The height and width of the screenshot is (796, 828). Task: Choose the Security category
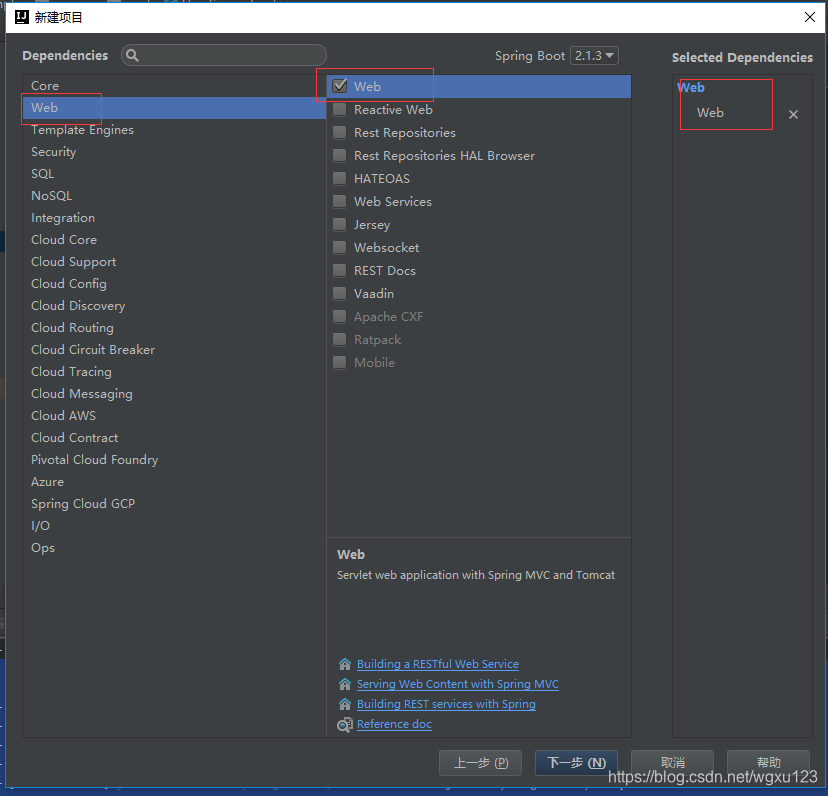coord(174,152)
